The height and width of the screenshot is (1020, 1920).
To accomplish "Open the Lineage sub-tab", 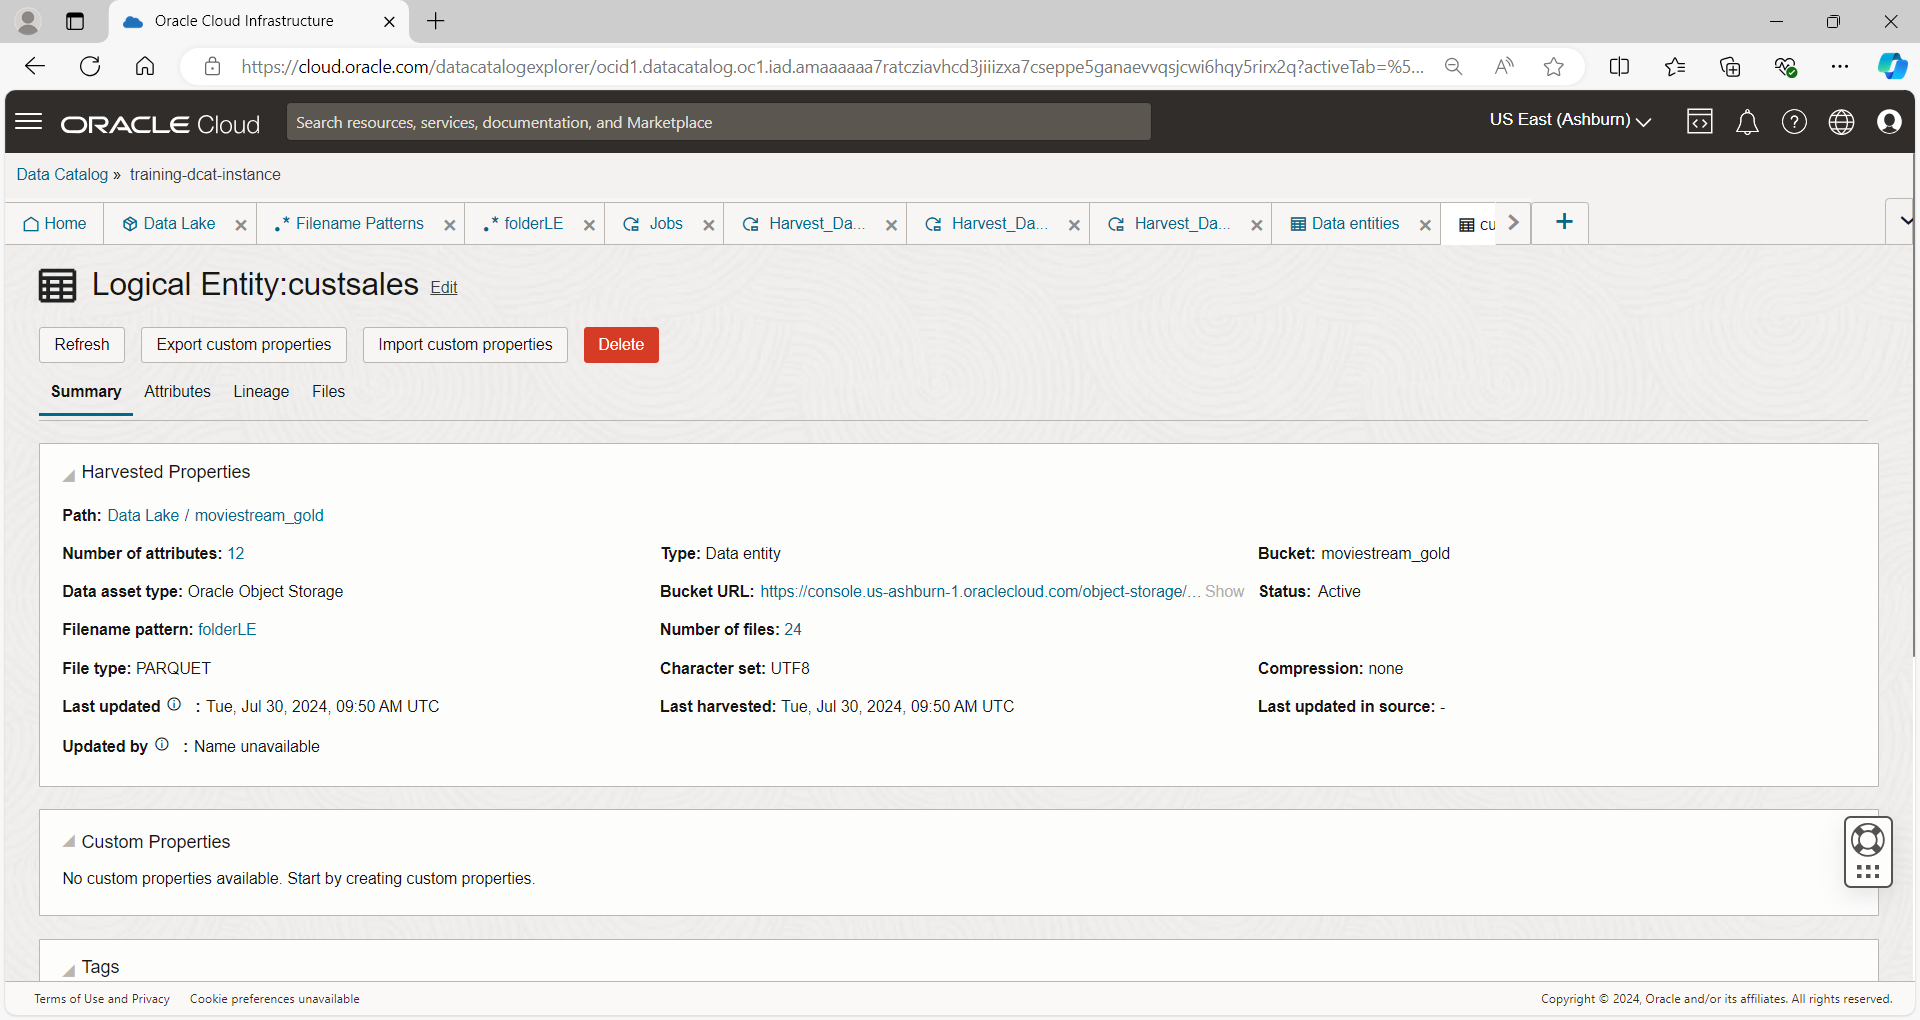I will tap(261, 392).
